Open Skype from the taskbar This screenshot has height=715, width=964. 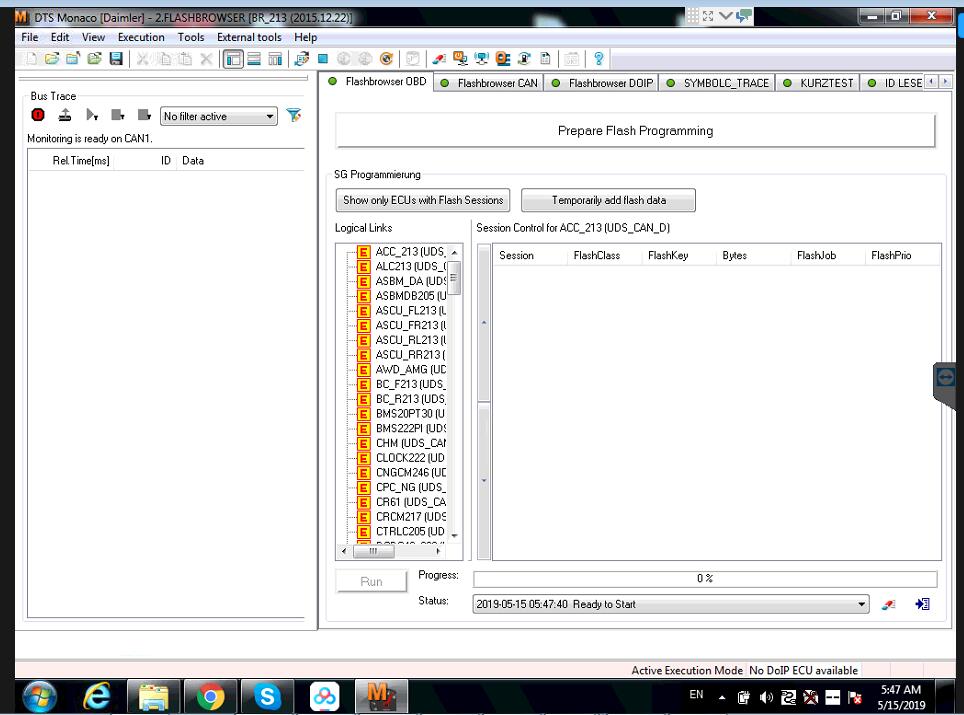coord(267,697)
